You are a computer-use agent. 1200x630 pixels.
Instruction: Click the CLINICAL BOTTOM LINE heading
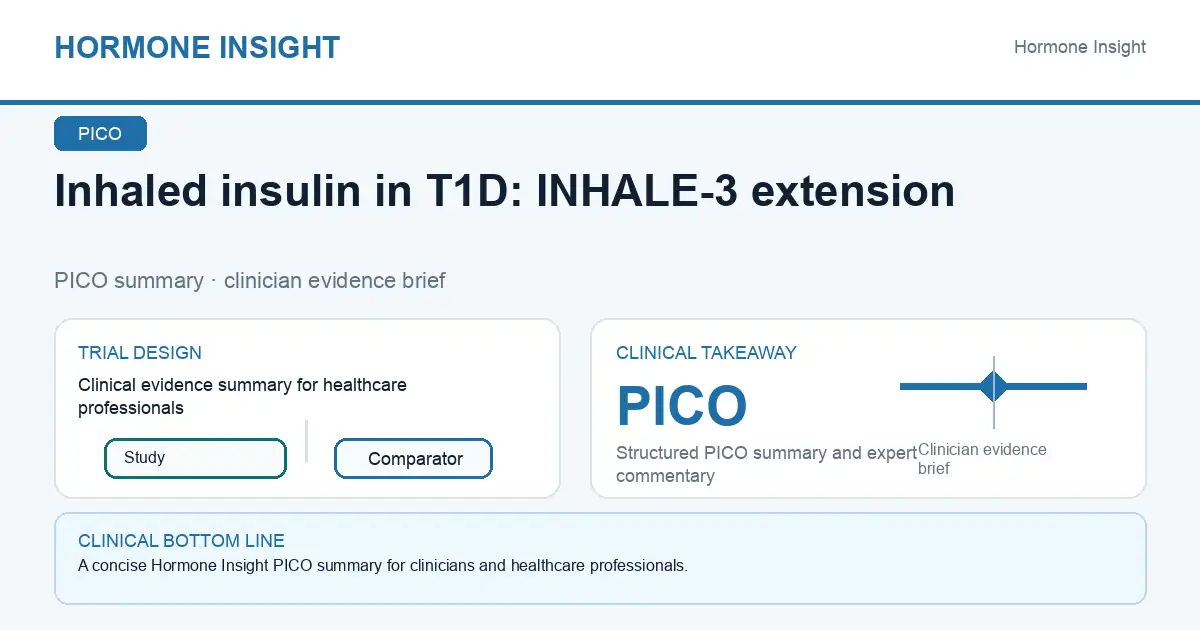click(x=181, y=541)
